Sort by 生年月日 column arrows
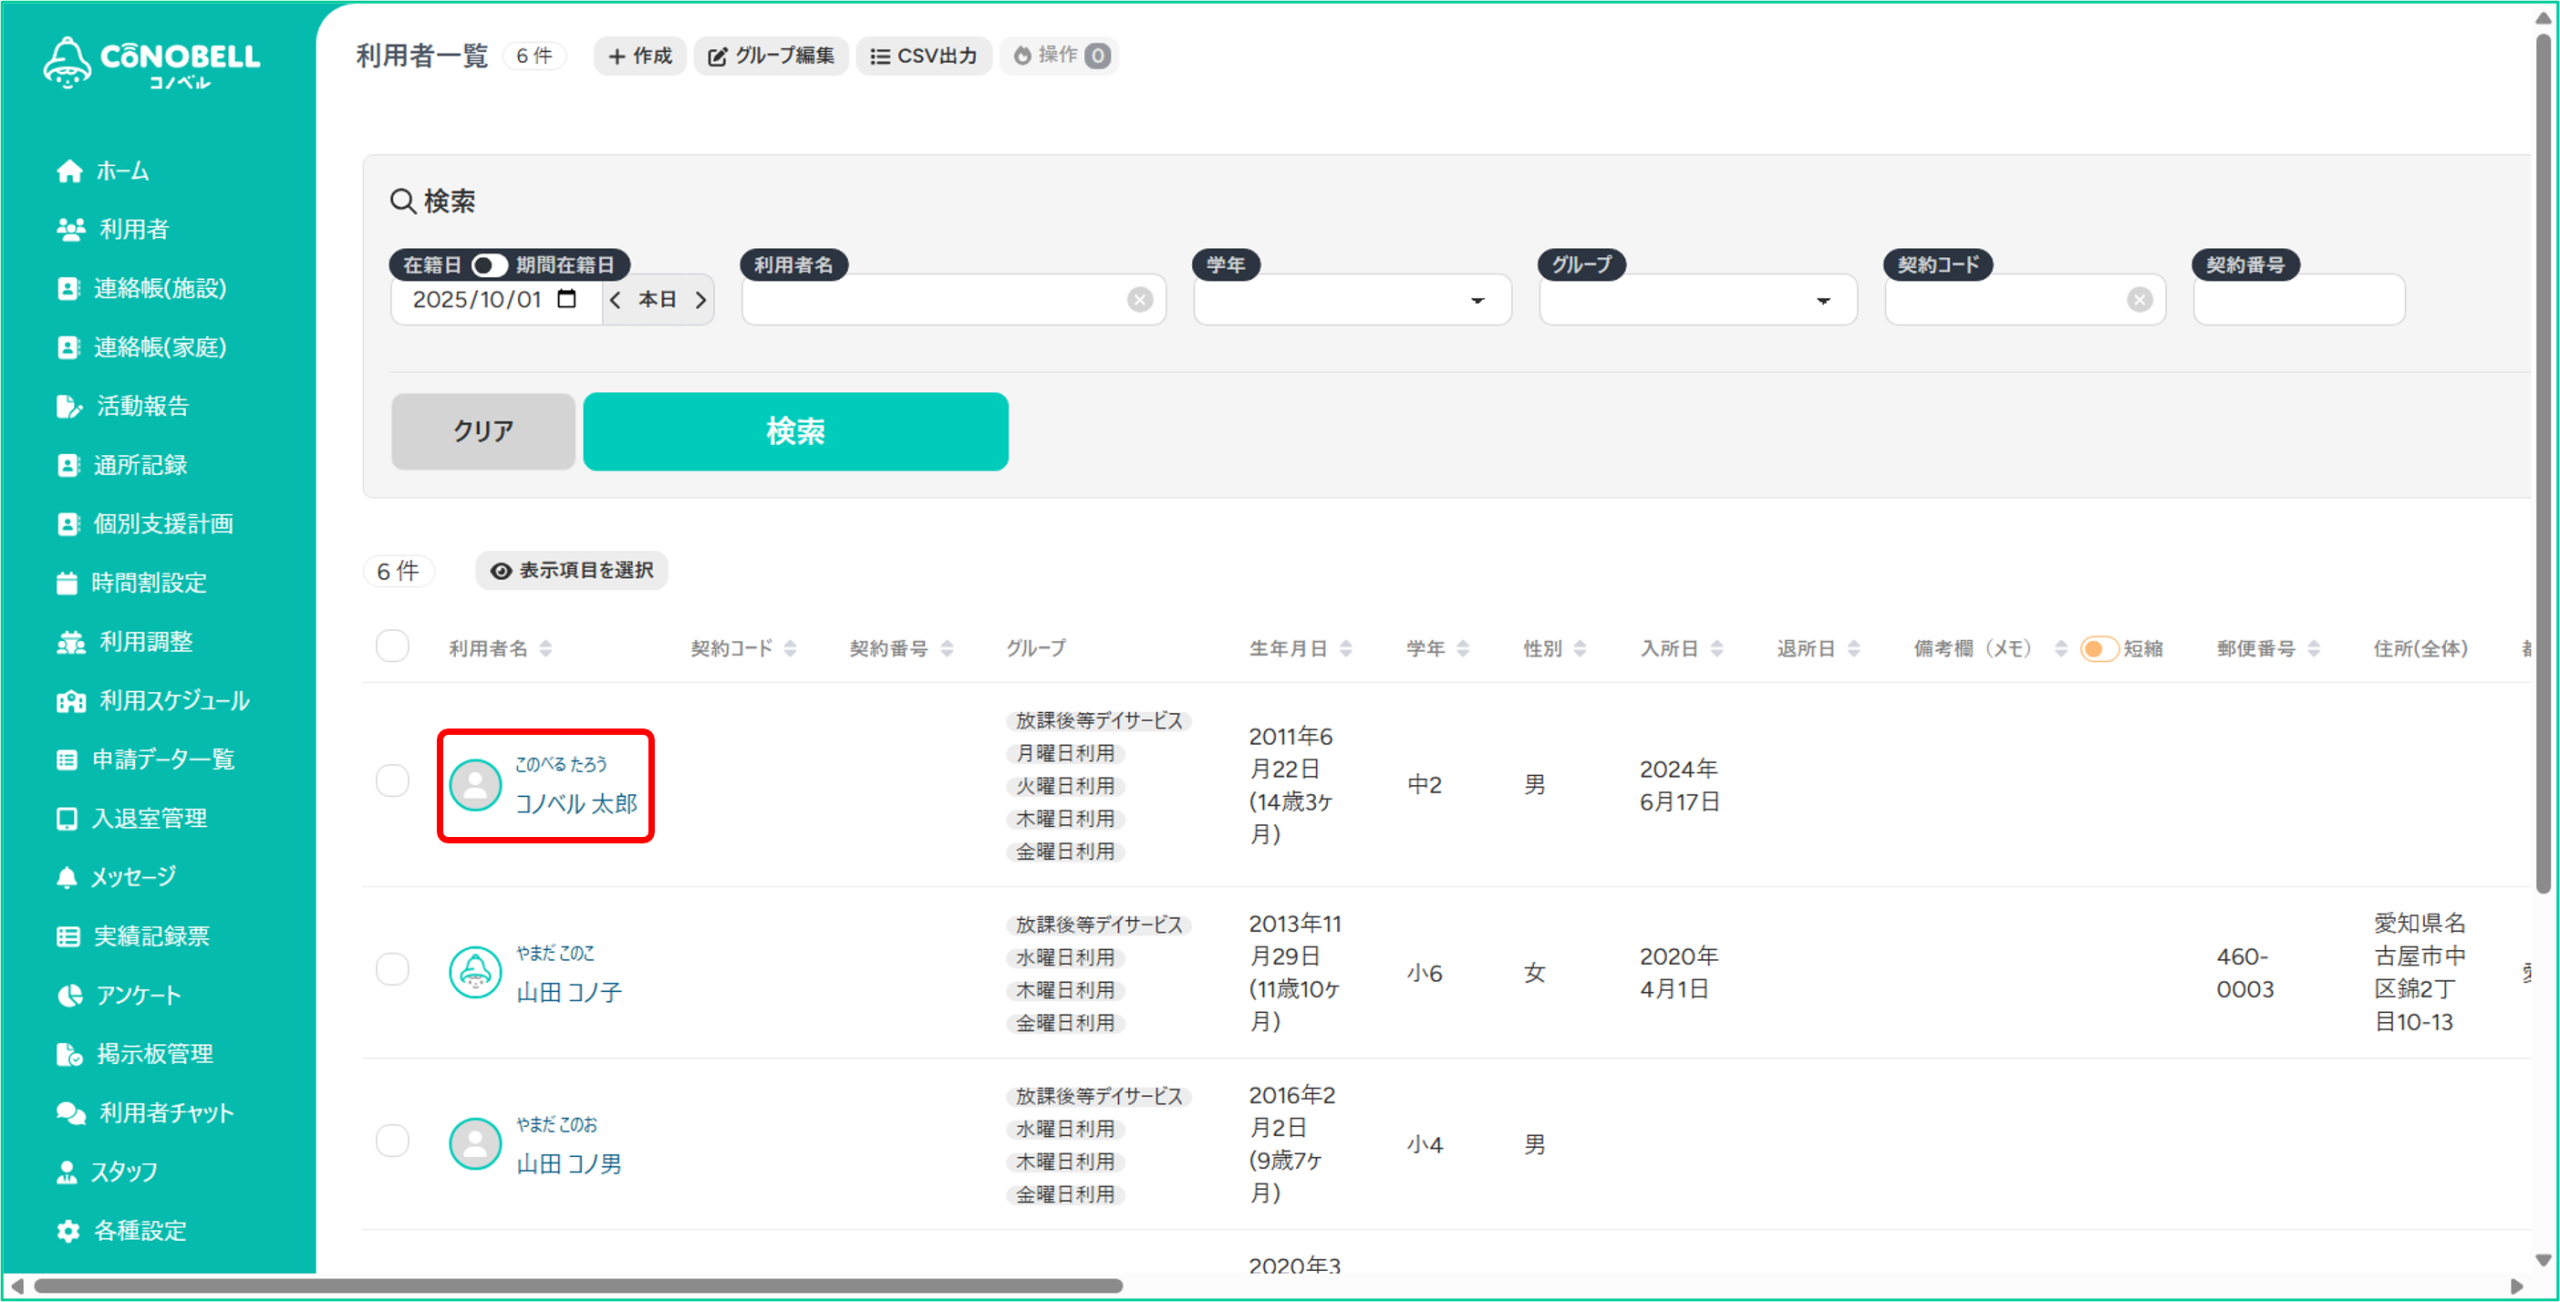Viewport: 2560px width, 1302px height. 1346,649
